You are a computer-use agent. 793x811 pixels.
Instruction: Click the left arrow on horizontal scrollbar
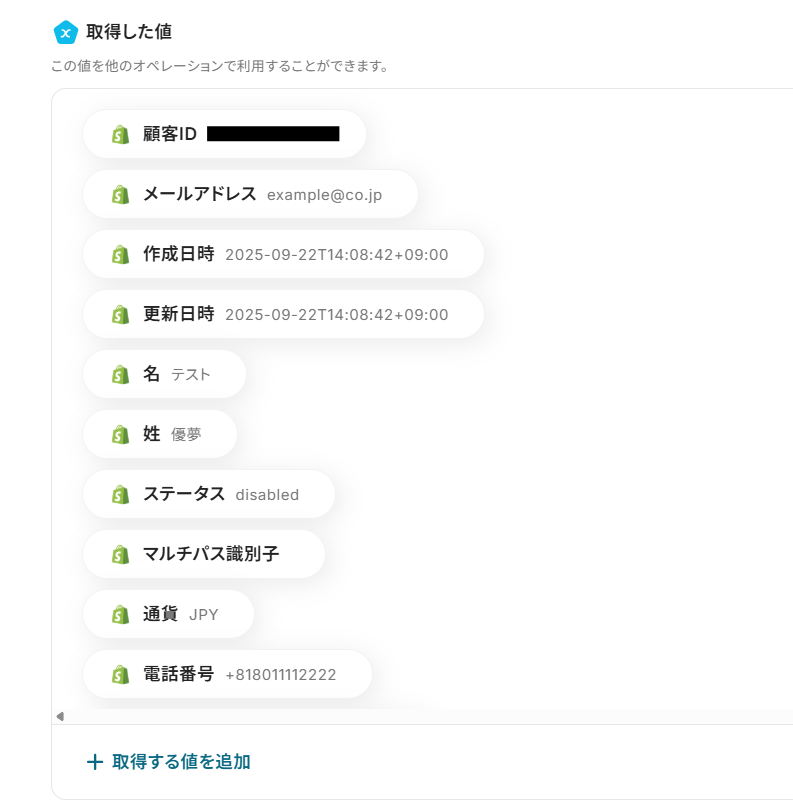coord(60,716)
